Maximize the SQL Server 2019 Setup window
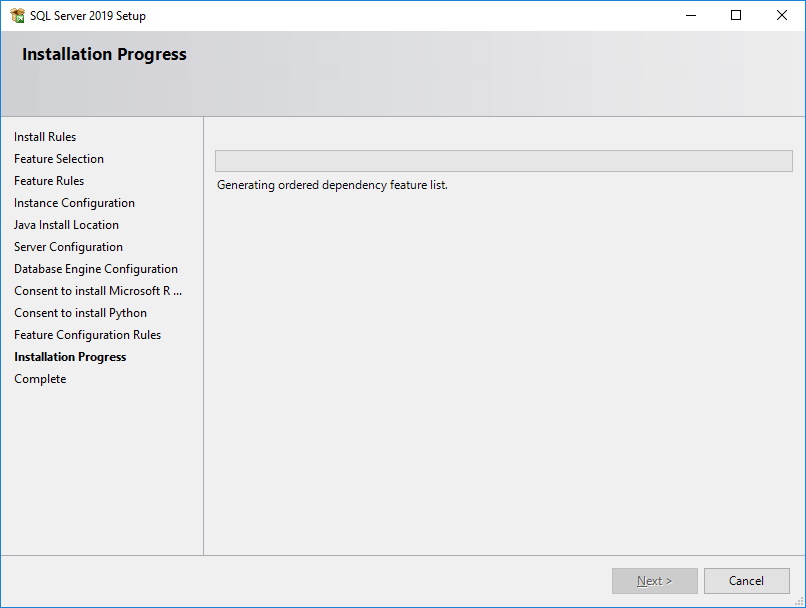This screenshot has height=608, width=806. pyautogui.click(x=736, y=15)
